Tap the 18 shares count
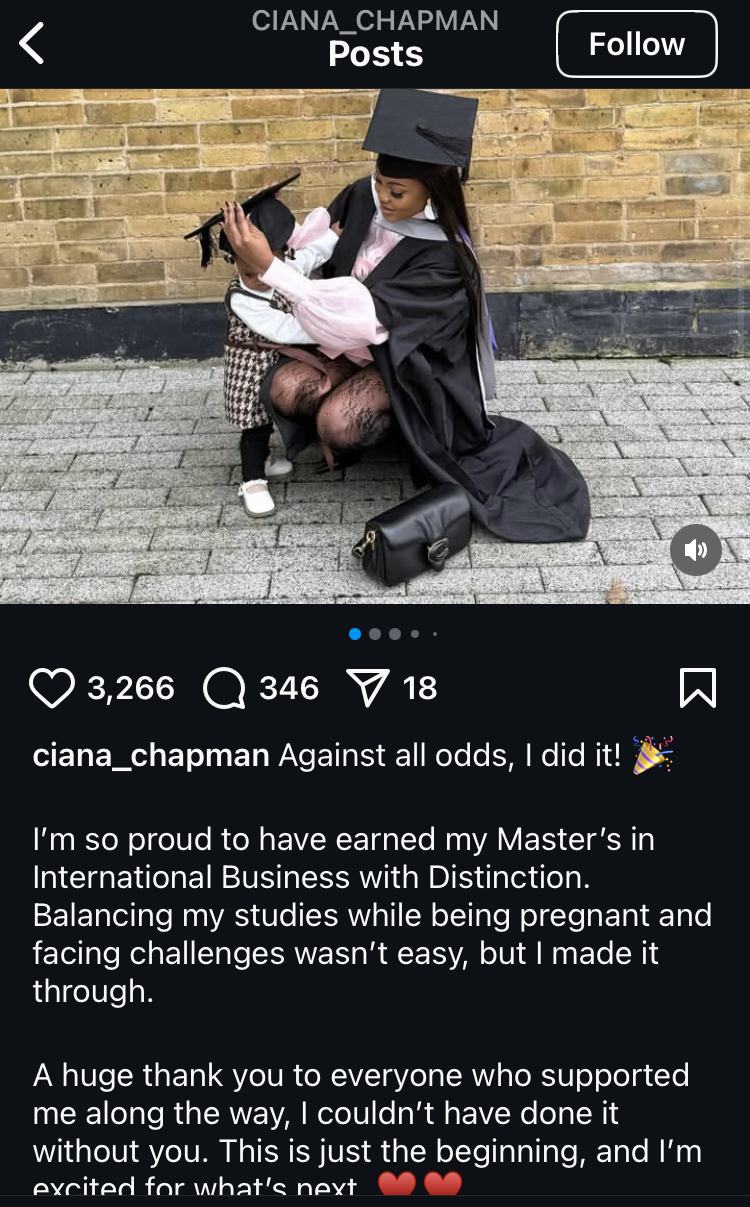 (x=420, y=688)
